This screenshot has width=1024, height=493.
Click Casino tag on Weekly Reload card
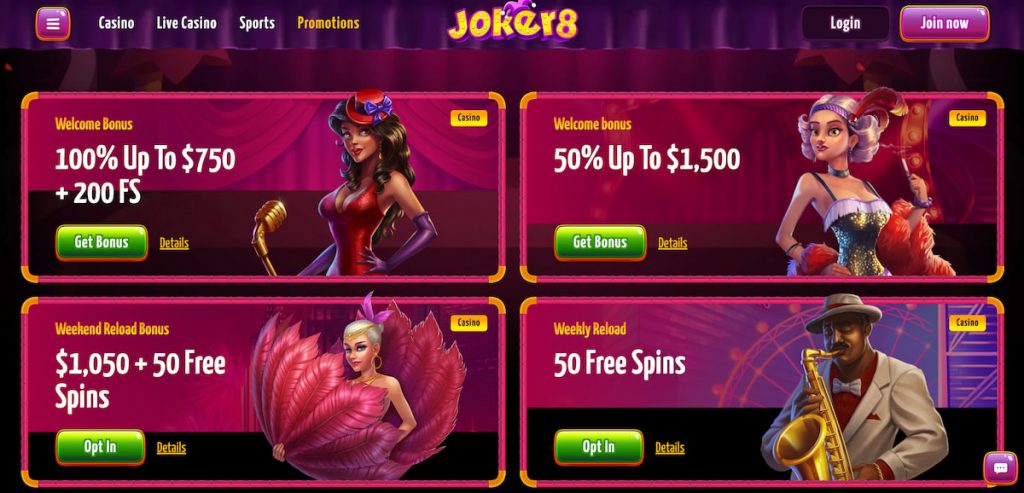(x=967, y=323)
